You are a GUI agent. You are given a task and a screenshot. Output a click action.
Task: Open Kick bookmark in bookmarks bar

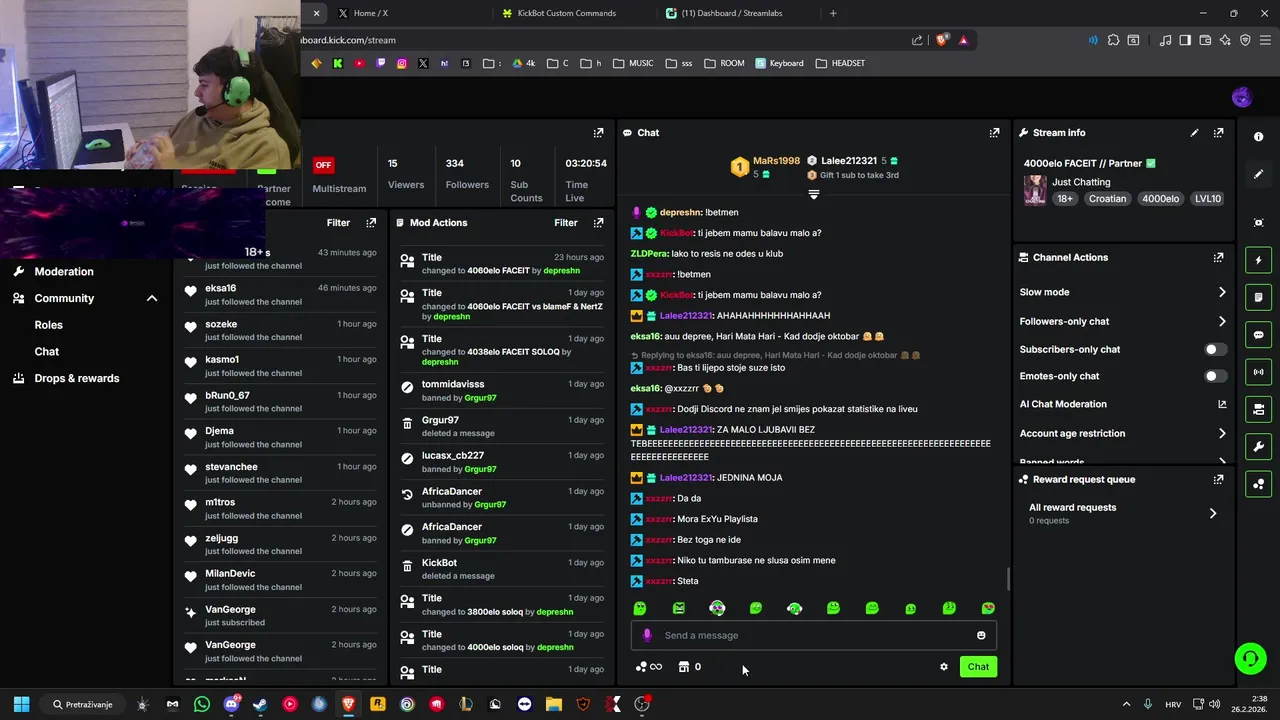pyautogui.click(x=338, y=63)
